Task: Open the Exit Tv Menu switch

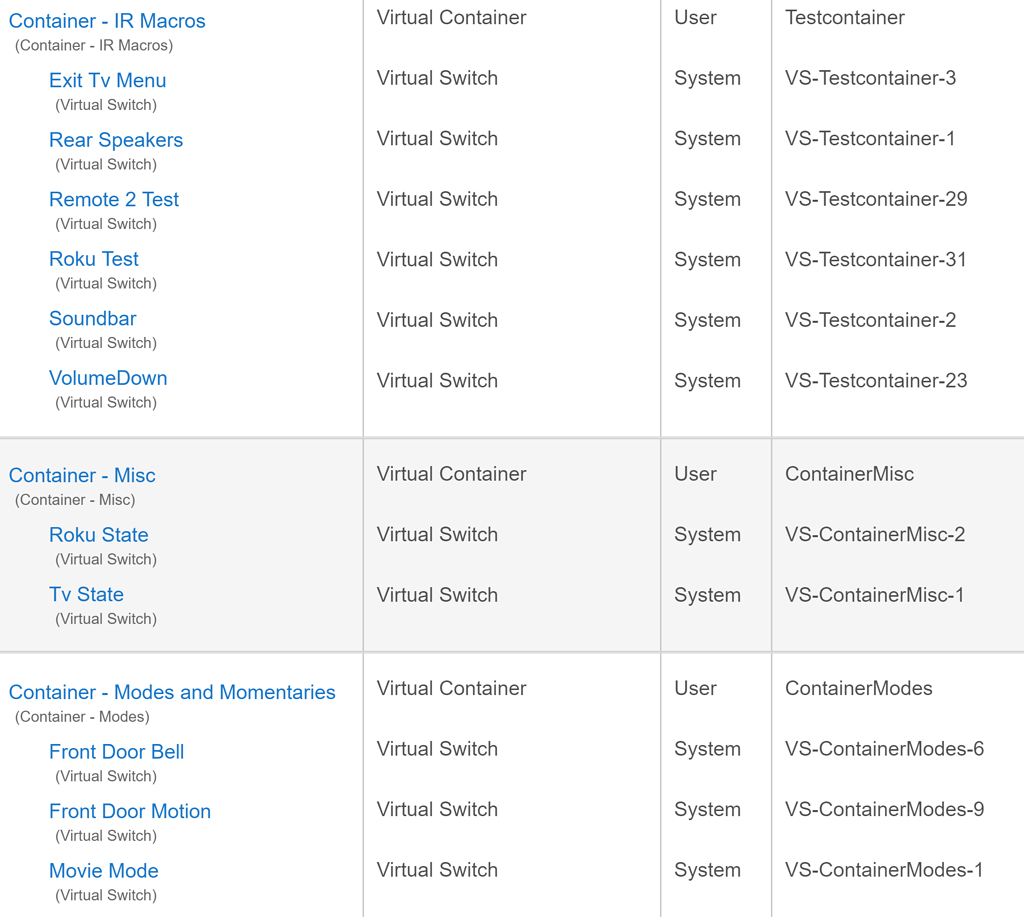Action: [x=108, y=80]
